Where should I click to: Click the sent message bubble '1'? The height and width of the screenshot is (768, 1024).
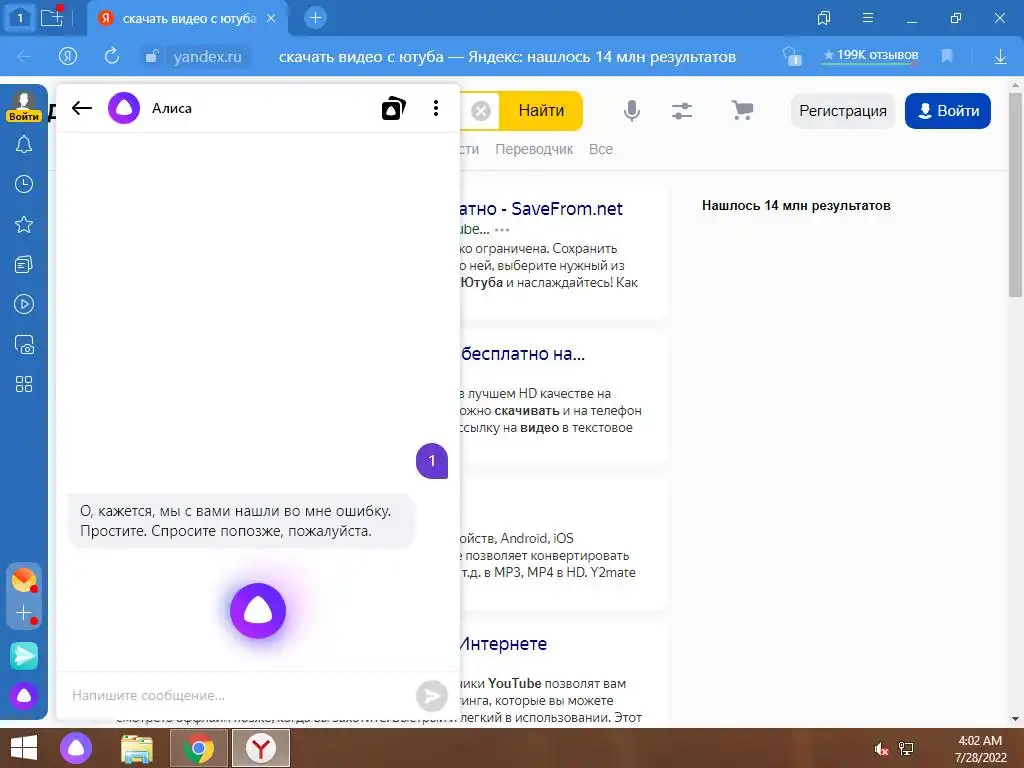[432, 461]
